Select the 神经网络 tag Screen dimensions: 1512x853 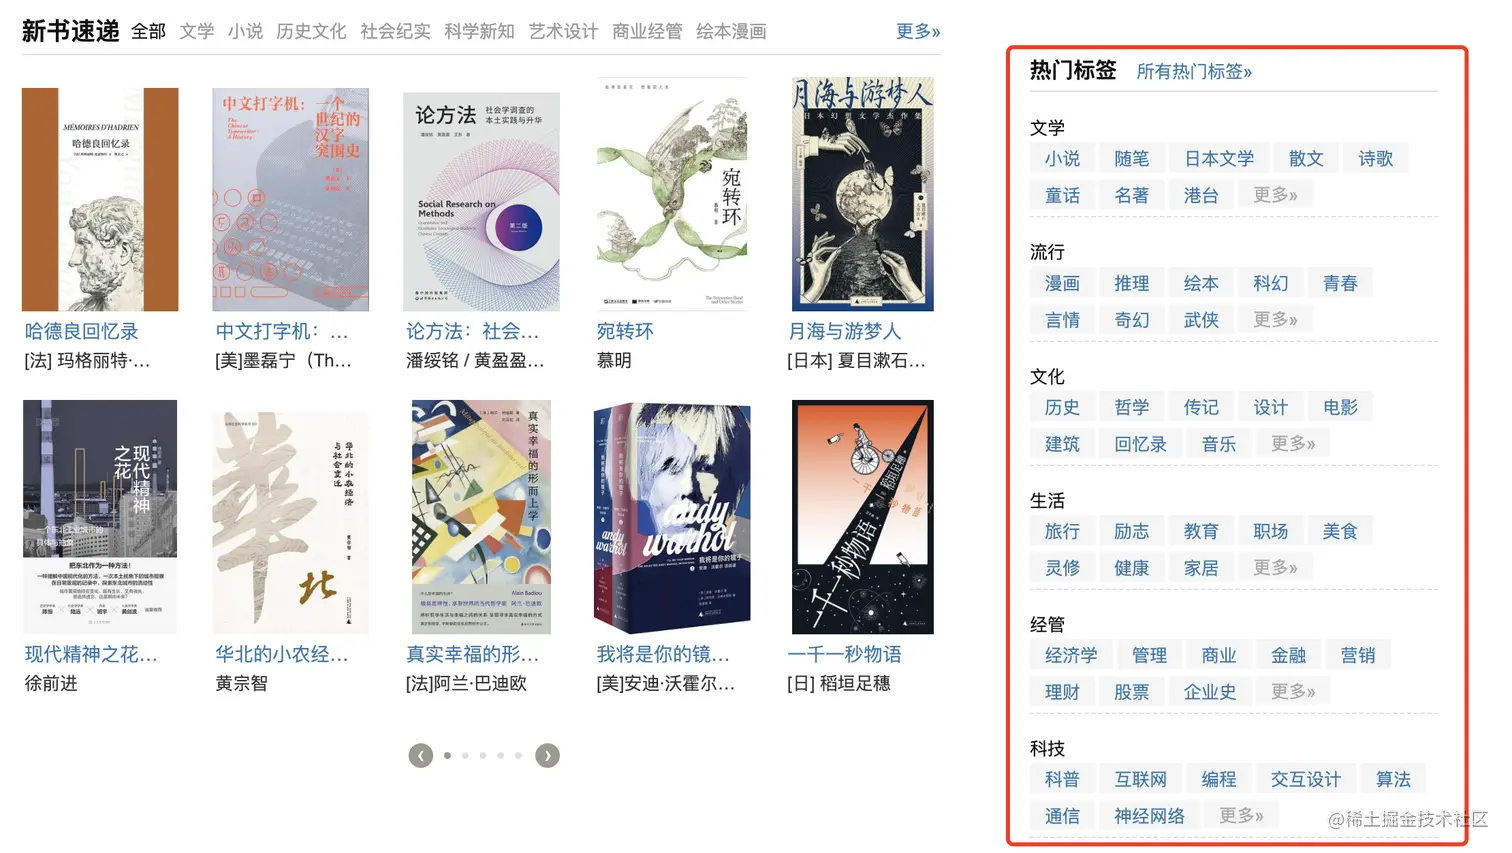[1149, 816]
